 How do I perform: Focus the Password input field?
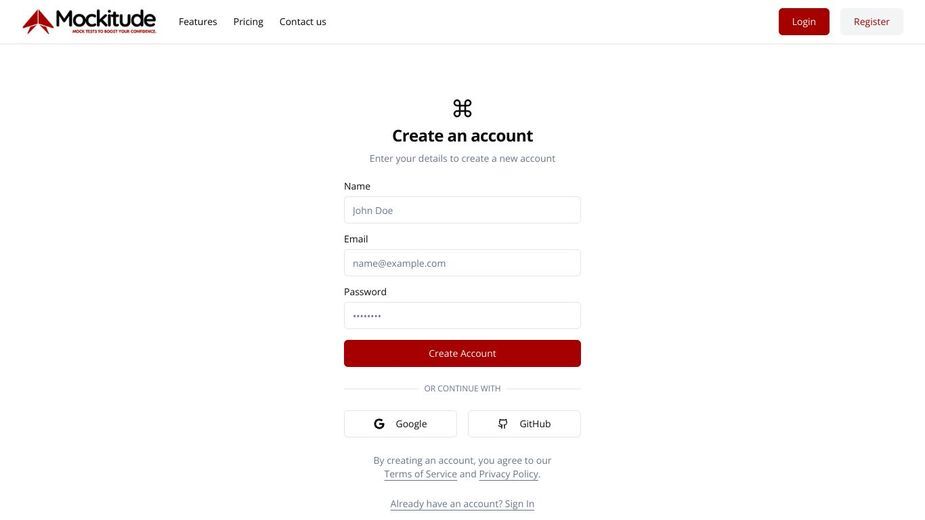(462, 316)
